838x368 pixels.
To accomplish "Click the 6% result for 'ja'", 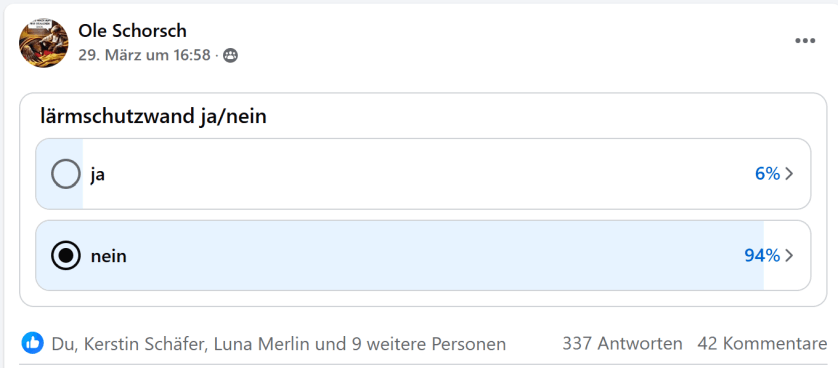I will 767,174.
